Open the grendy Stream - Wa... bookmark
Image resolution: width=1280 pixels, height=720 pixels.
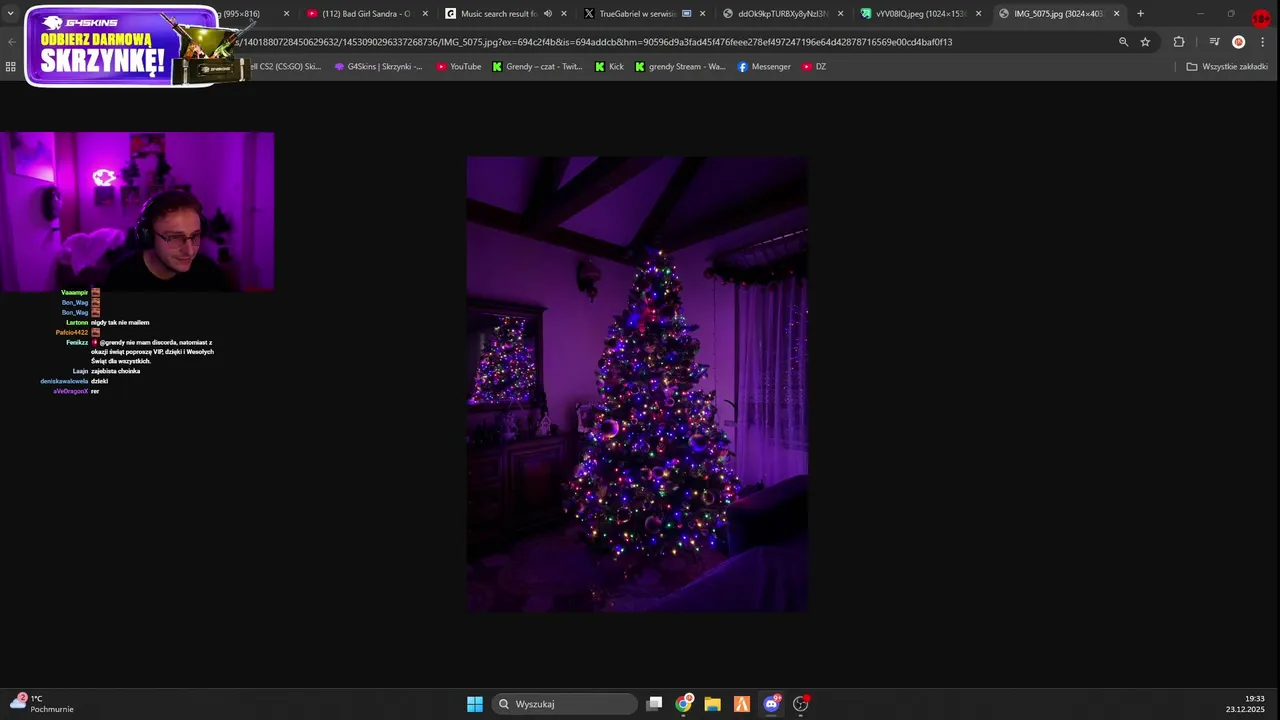click(680, 67)
